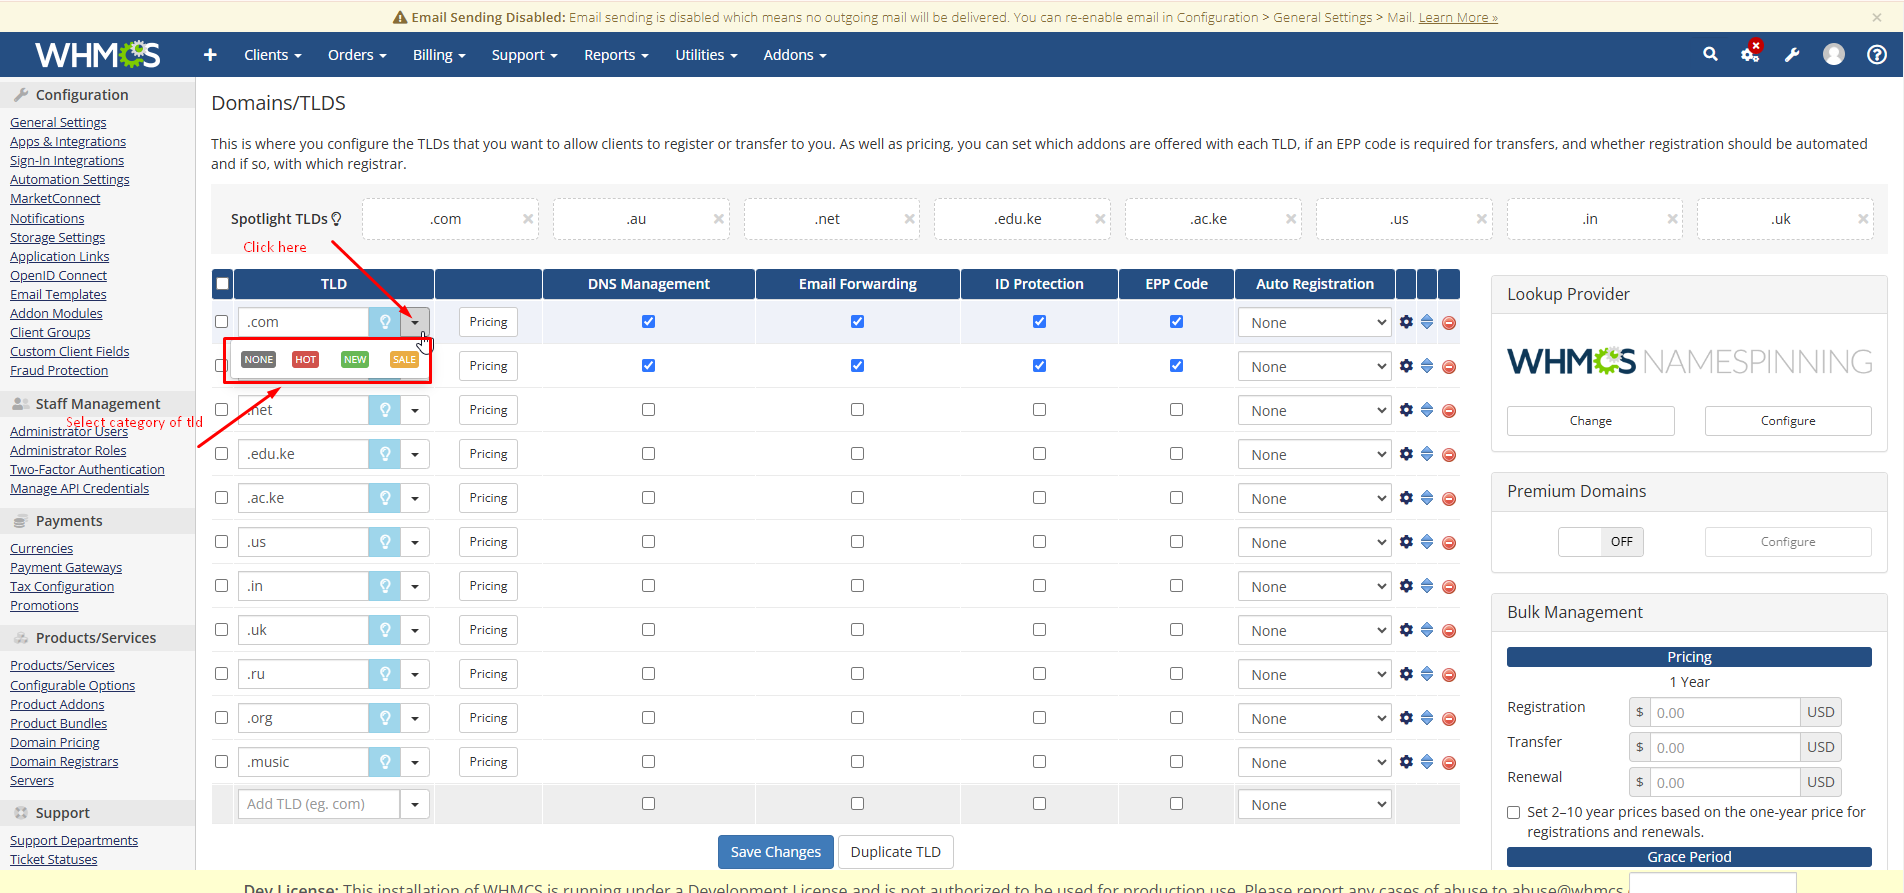Click the reorder arrows icon for .us row
Screen dimensions: 1904x893
coord(1427,542)
